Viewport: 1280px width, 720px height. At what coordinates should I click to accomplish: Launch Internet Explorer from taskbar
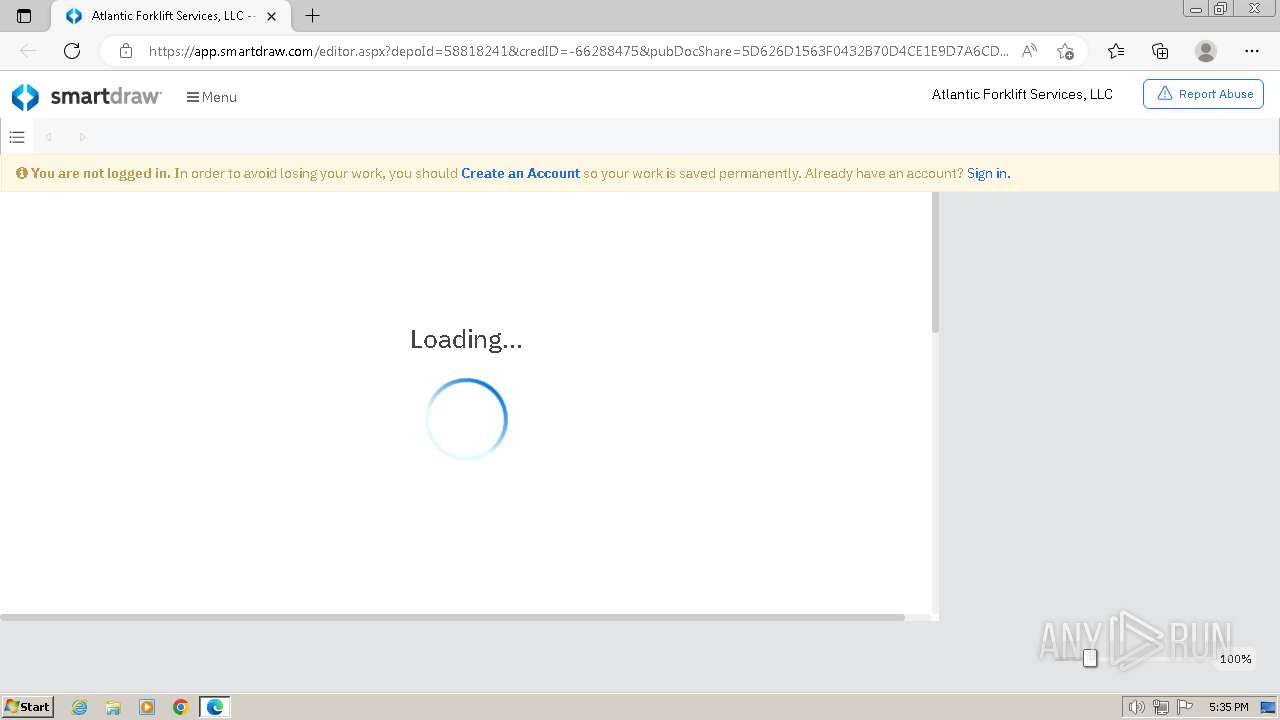pos(79,707)
